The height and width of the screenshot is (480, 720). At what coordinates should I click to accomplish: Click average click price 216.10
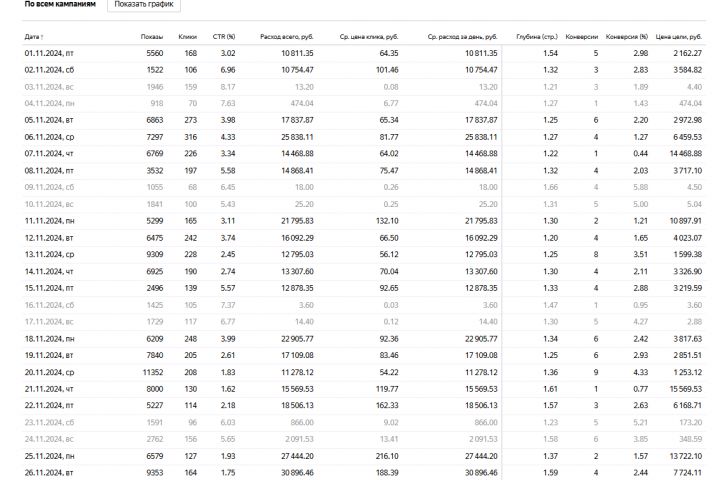[387, 456]
